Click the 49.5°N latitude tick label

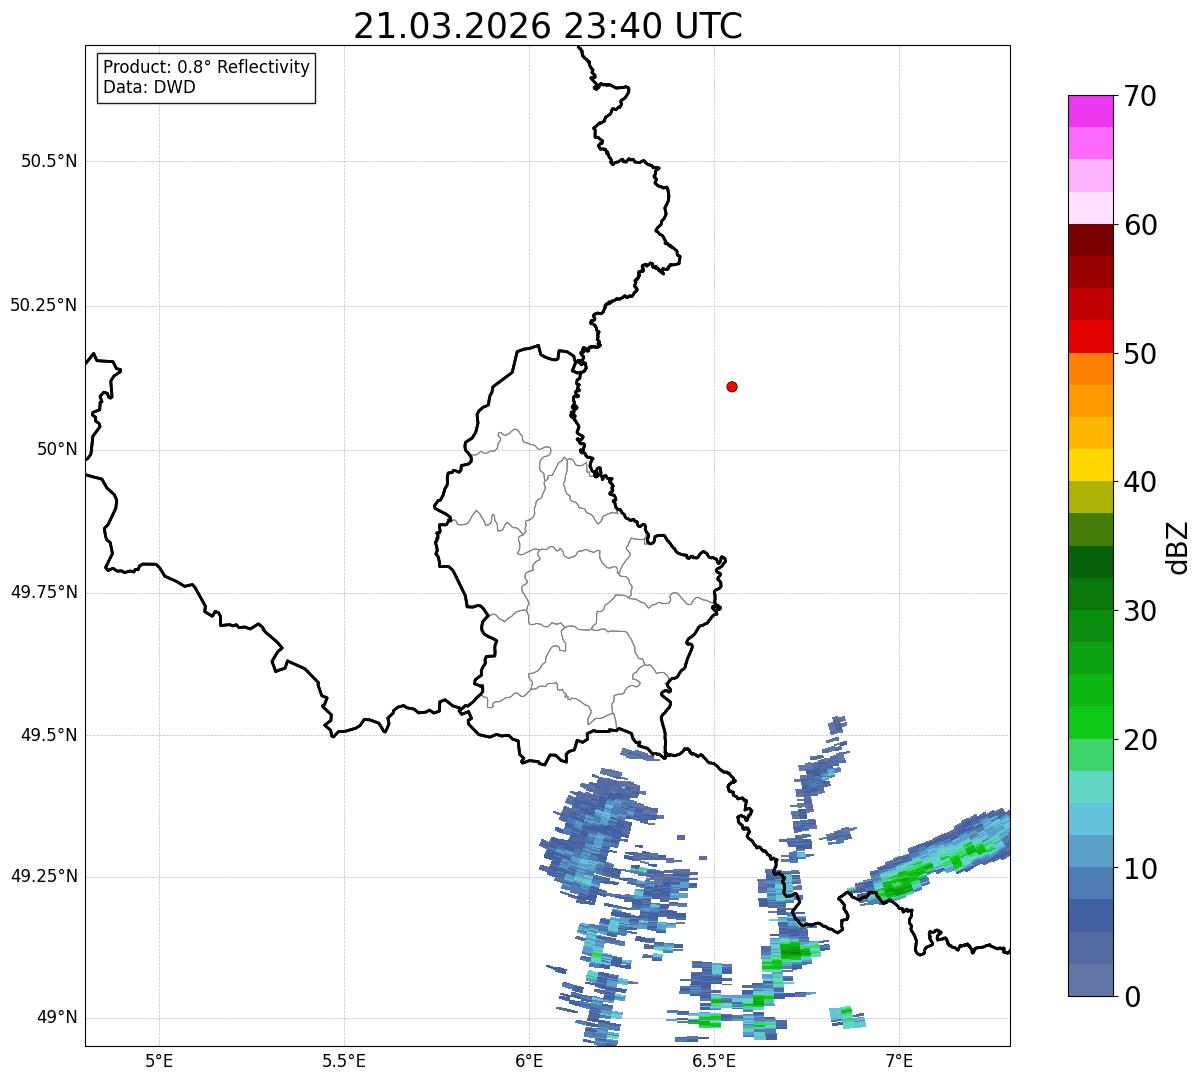coord(49,735)
